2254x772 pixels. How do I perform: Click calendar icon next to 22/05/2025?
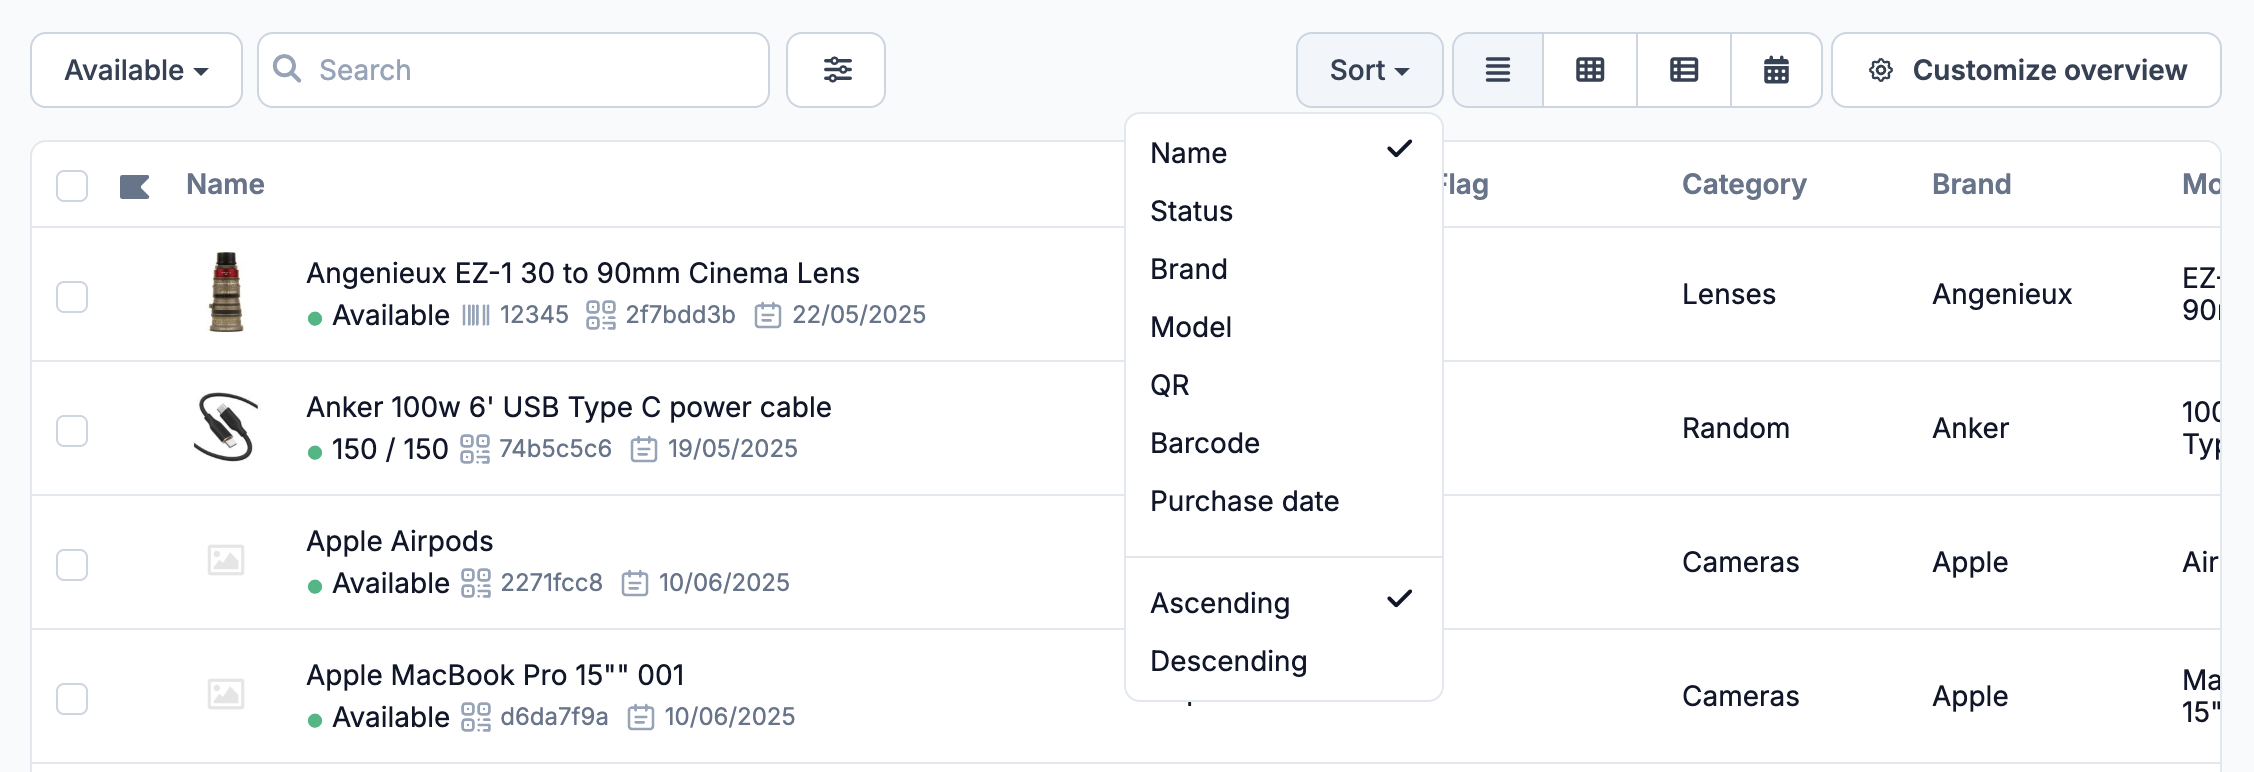coord(767,316)
